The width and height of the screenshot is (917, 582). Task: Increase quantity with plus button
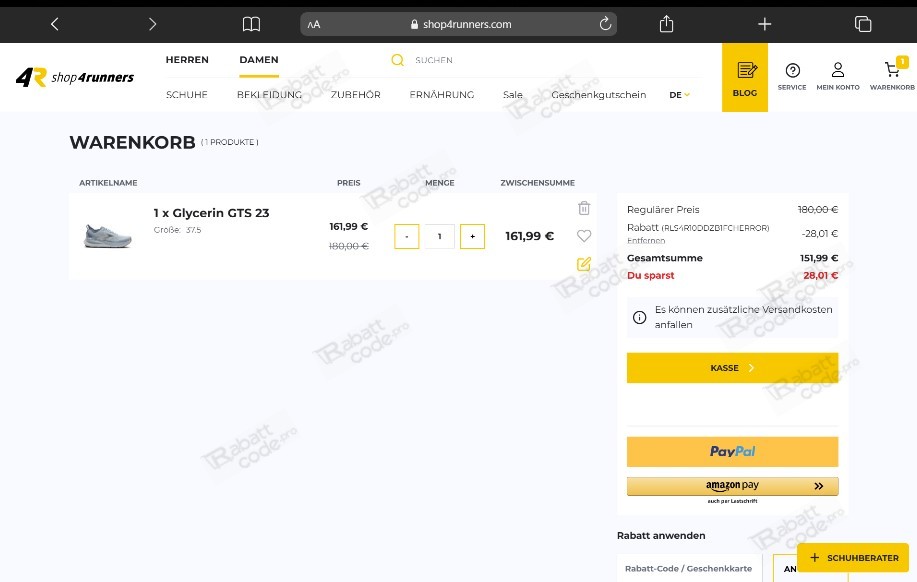click(x=473, y=236)
